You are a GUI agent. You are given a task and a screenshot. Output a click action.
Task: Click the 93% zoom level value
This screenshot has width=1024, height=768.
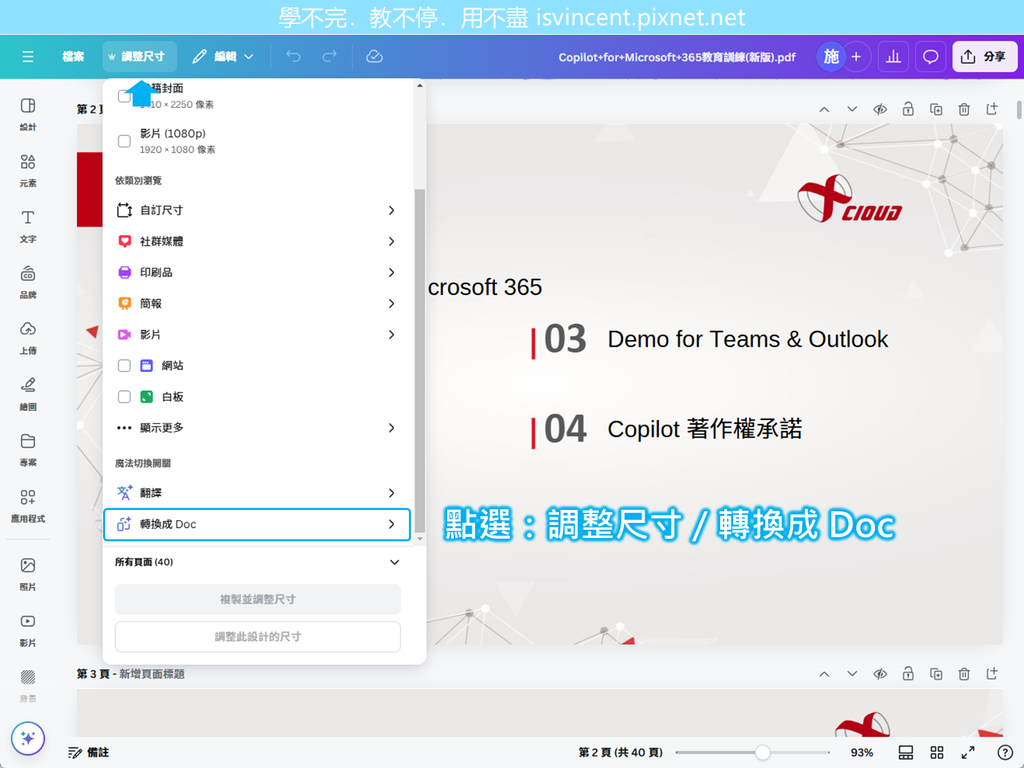861,752
